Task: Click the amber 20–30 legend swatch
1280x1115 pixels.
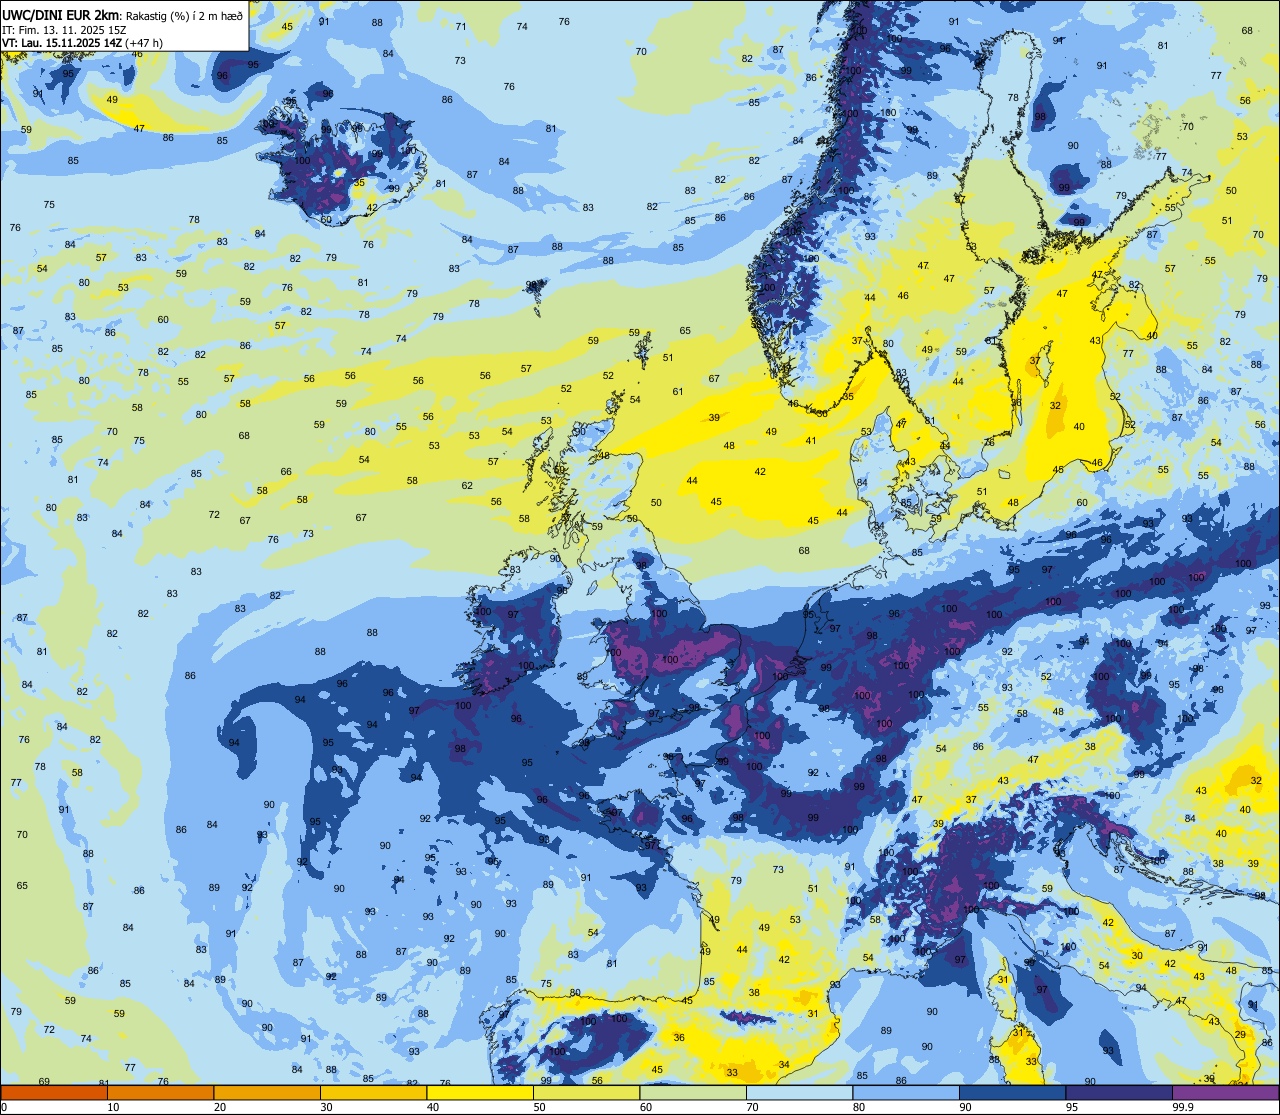Action: [267, 1092]
